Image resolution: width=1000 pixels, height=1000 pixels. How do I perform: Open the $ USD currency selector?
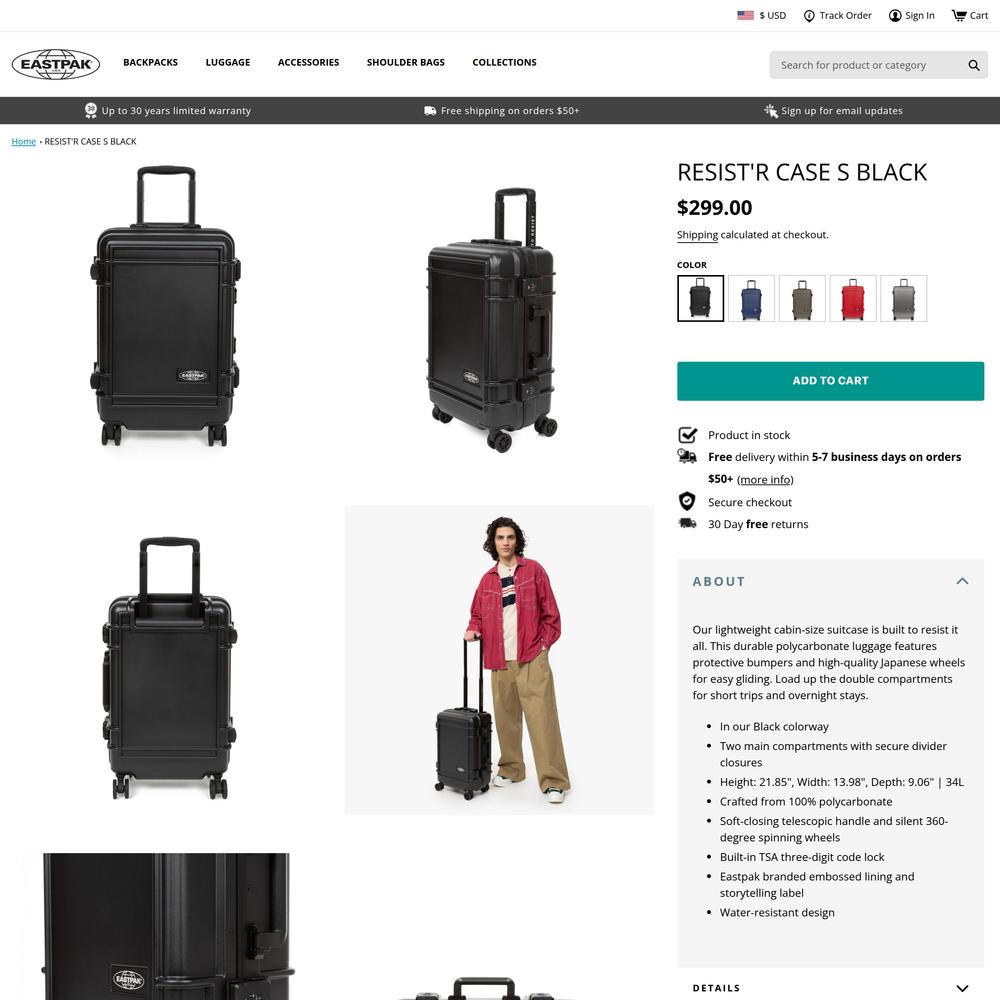tap(772, 15)
